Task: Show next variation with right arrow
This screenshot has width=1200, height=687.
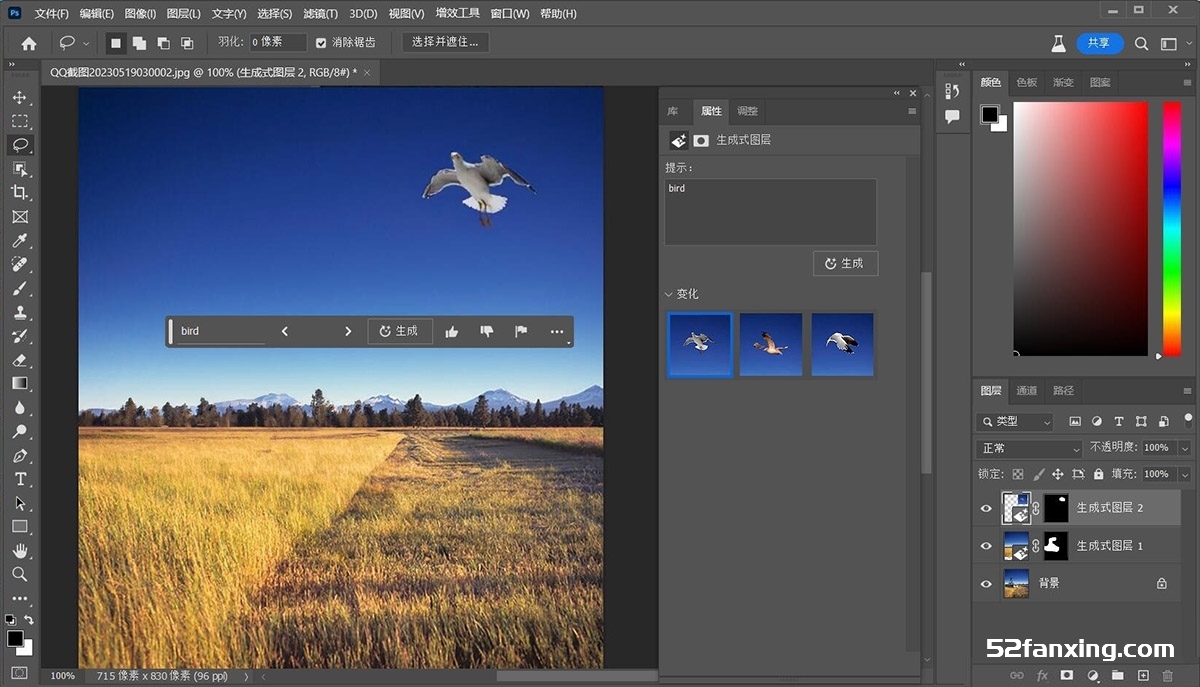Action: click(348, 331)
